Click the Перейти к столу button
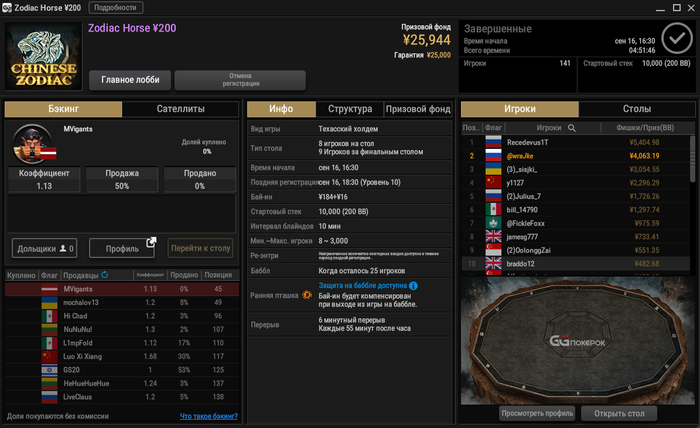 (x=200, y=248)
